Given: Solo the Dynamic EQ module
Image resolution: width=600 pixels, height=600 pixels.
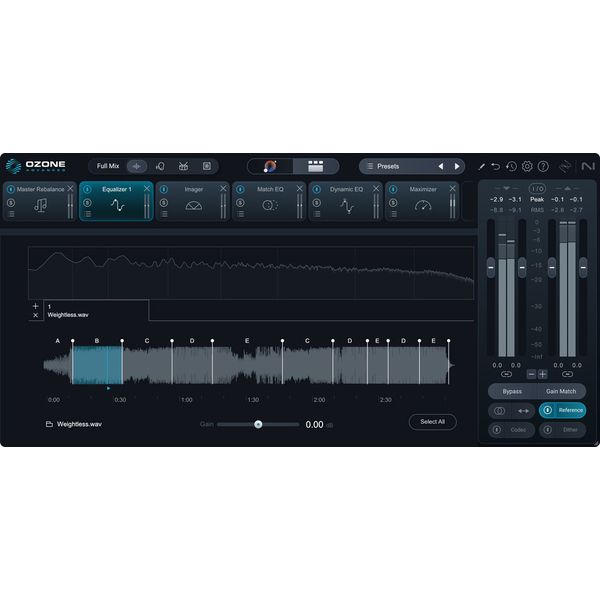Looking at the screenshot, I should pos(317,202).
